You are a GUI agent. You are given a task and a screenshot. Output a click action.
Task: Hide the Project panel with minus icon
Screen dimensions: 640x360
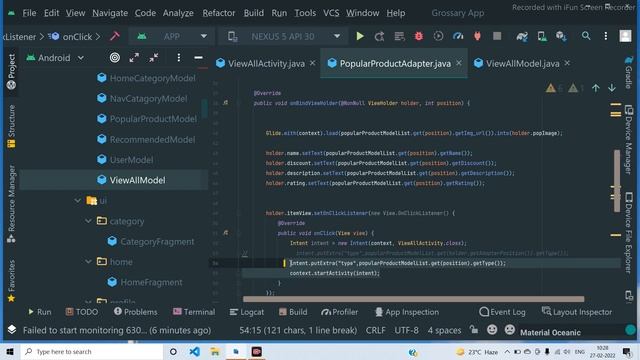[x=198, y=58]
